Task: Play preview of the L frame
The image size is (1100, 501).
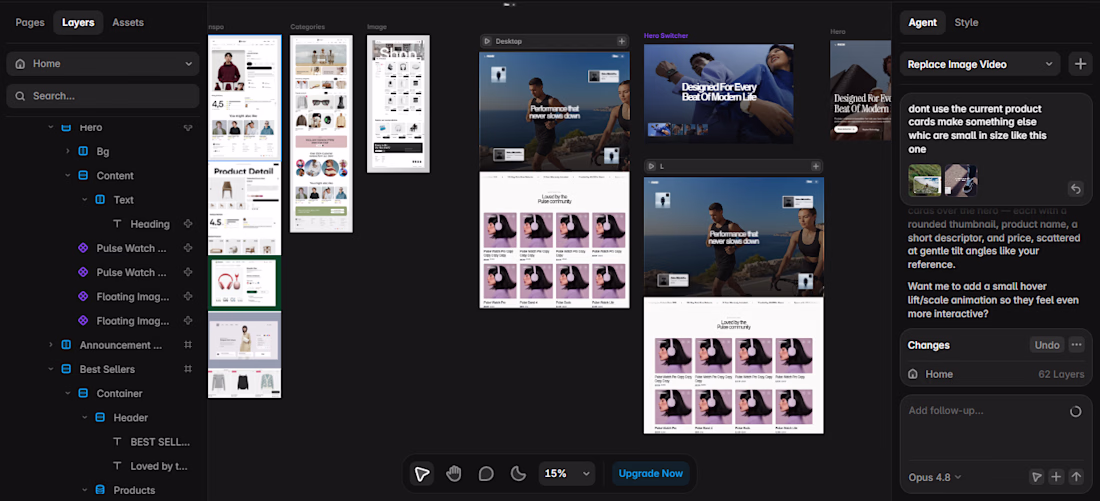Action: (x=651, y=166)
